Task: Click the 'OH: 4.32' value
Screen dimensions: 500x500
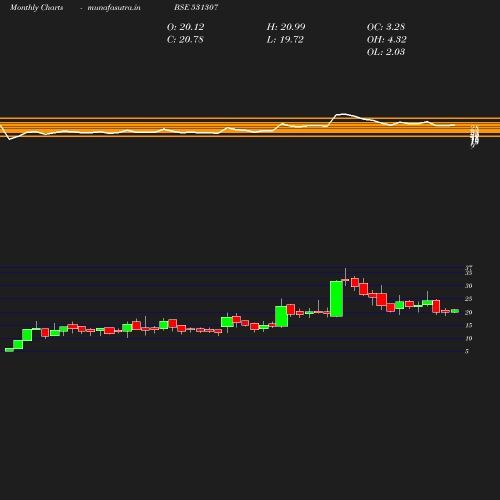Action: pyautogui.click(x=386, y=40)
